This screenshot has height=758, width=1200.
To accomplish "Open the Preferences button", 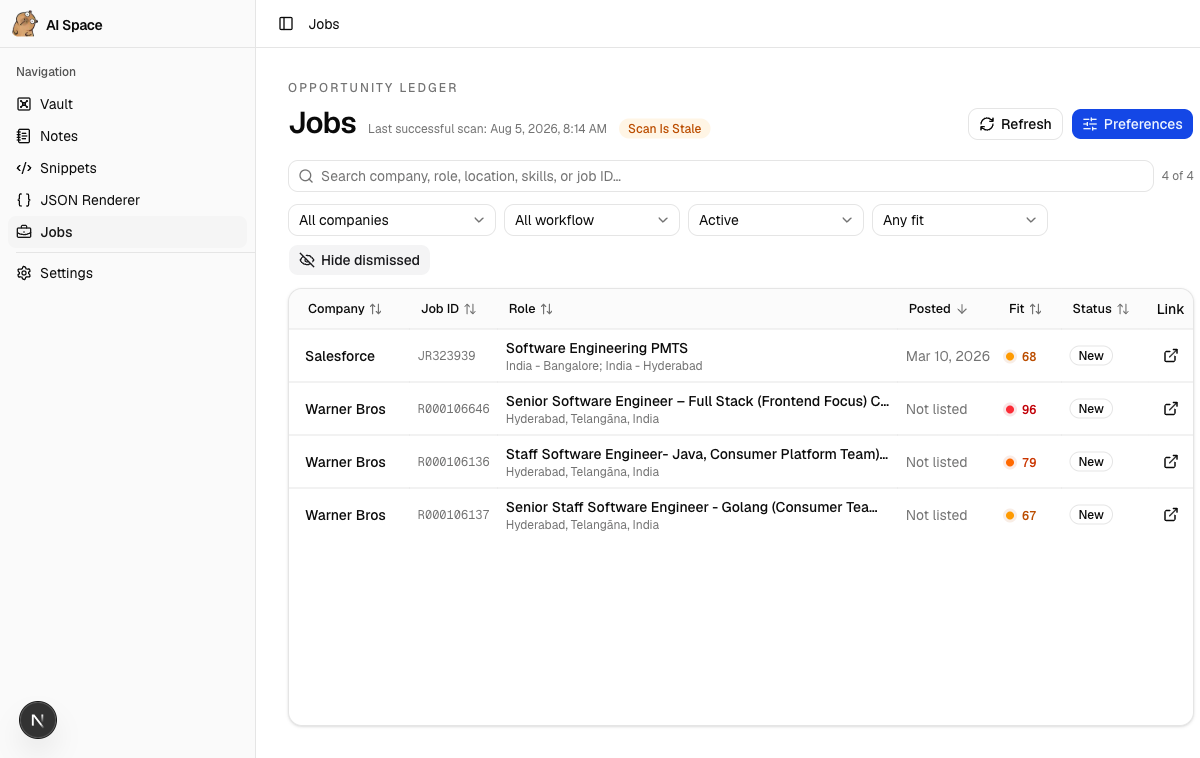I will 1132,124.
